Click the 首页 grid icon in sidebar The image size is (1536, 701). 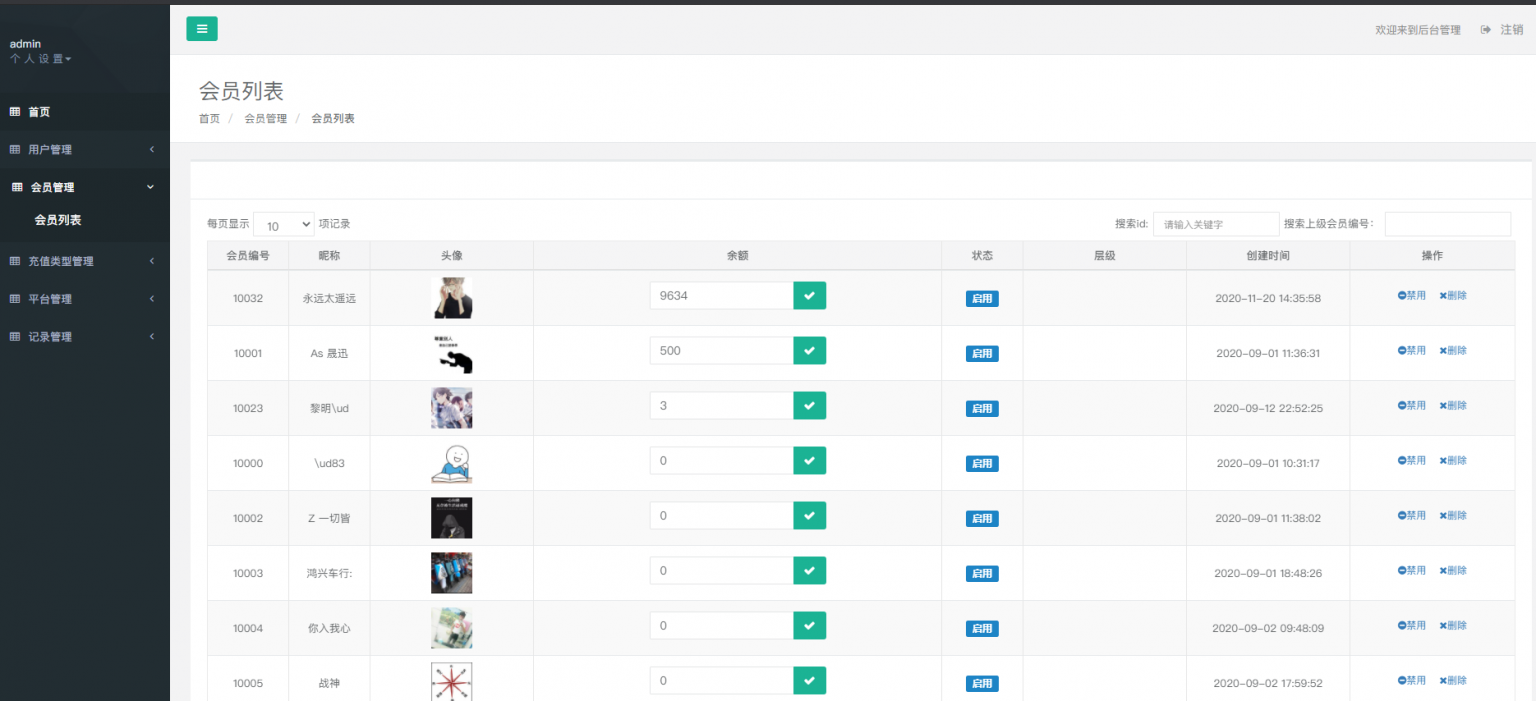(x=15, y=112)
